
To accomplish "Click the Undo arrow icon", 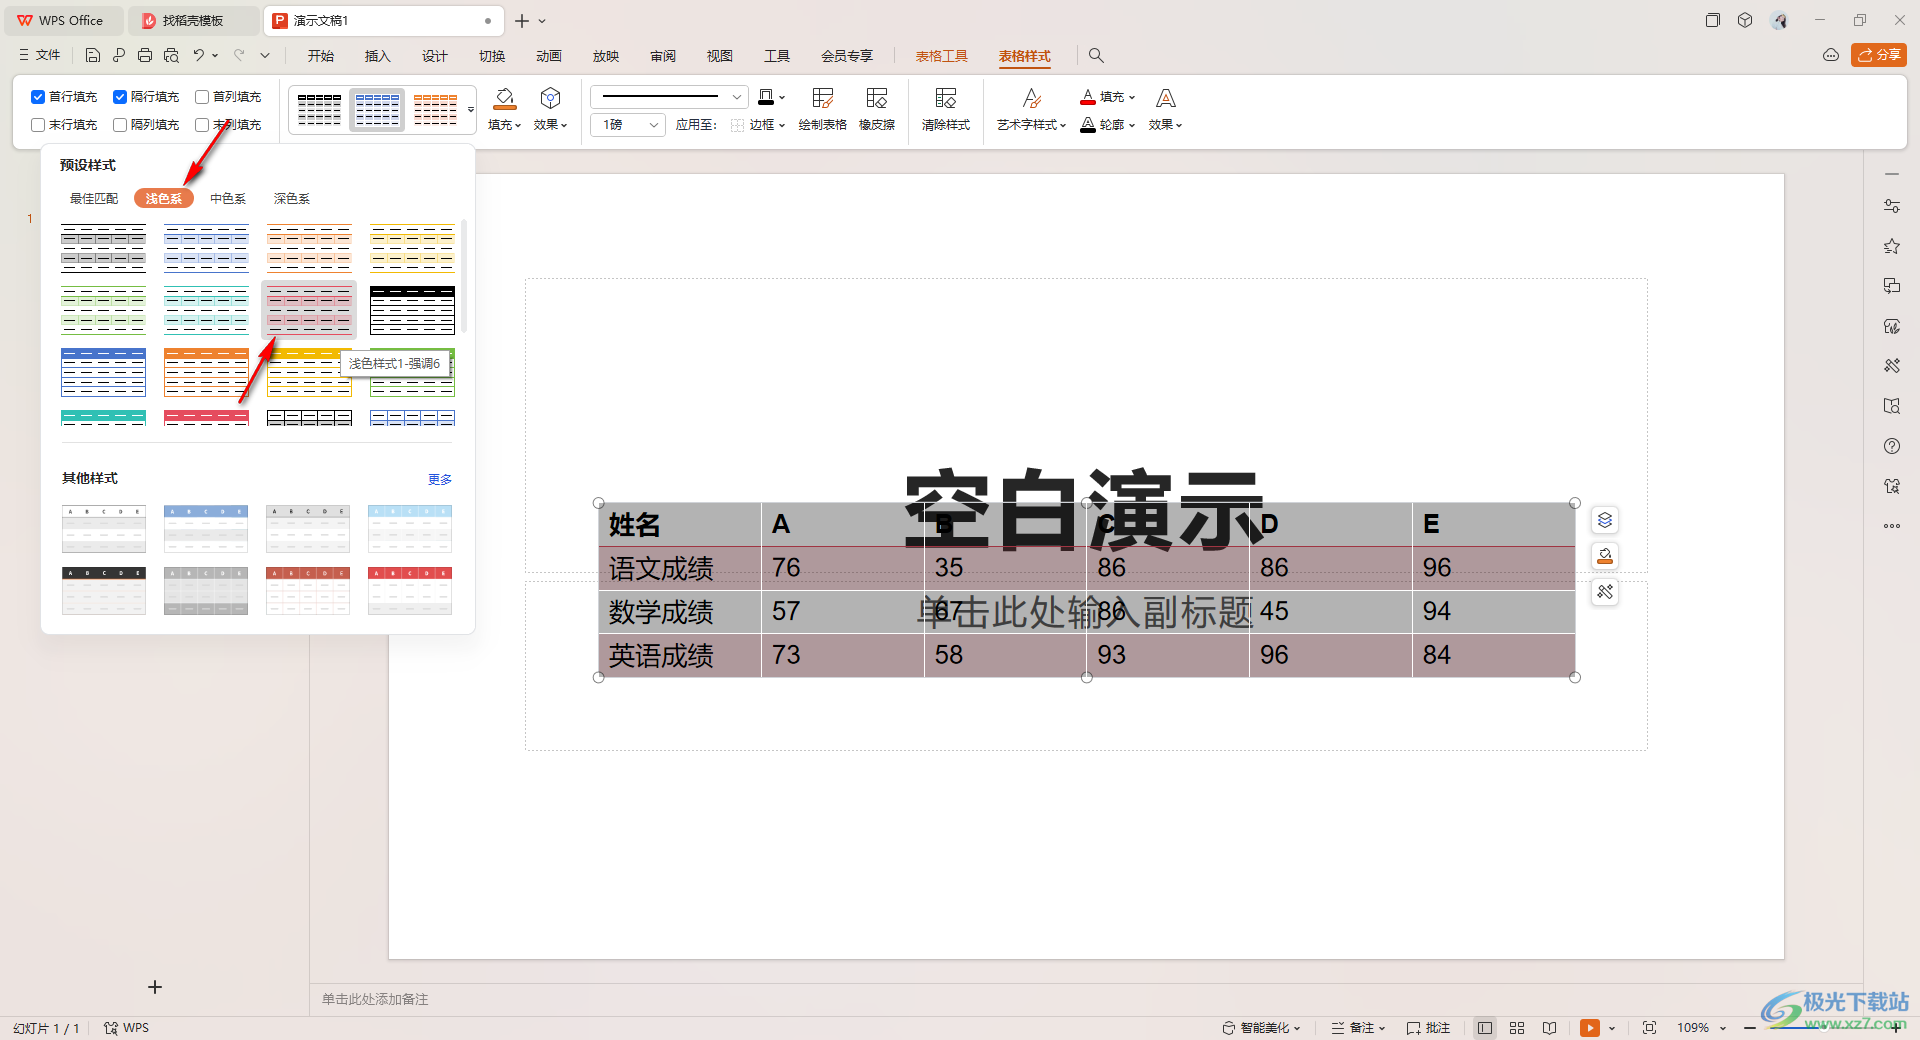I will (x=198, y=55).
